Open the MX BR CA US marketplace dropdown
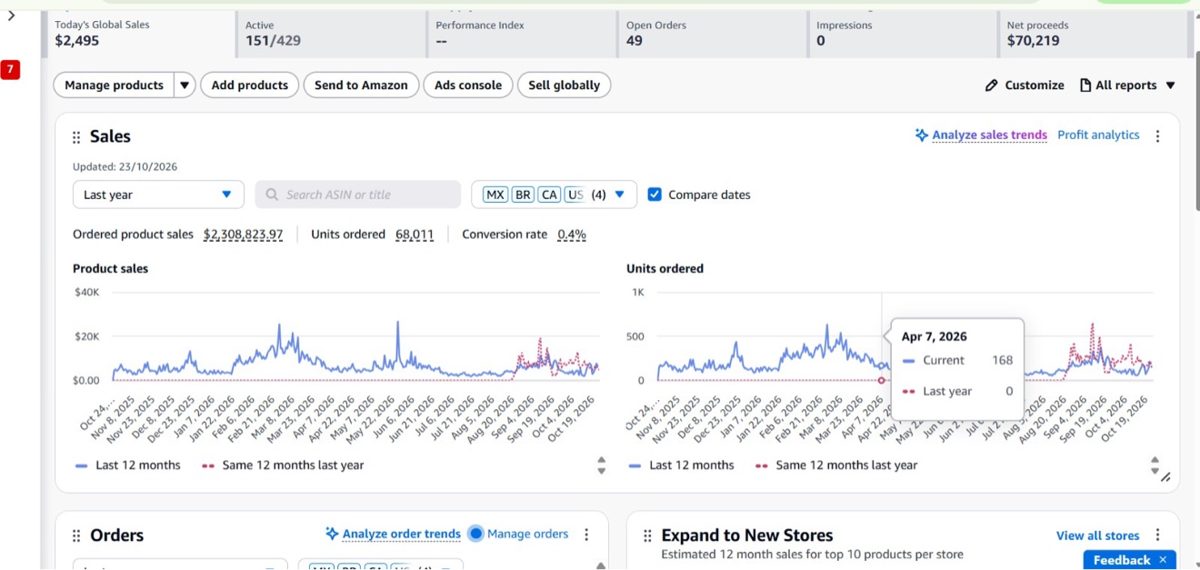1200x570 pixels. (x=554, y=195)
